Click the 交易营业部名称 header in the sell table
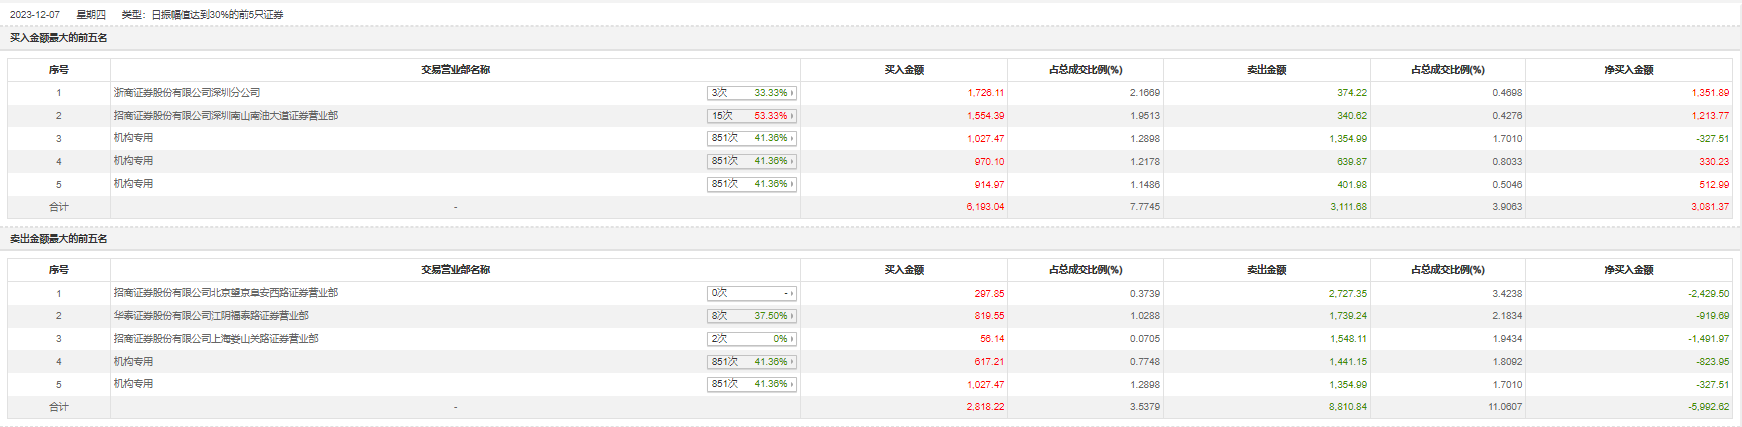The width and height of the screenshot is (1742, 427). coord(455,270)
